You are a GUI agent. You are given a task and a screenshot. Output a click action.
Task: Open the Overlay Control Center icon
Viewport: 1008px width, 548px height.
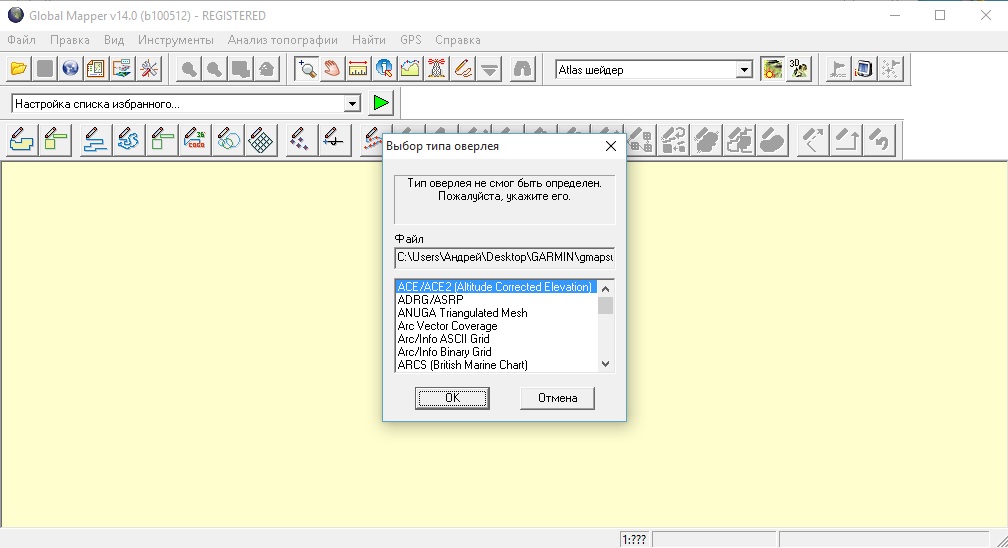click(x=96, y=69)
